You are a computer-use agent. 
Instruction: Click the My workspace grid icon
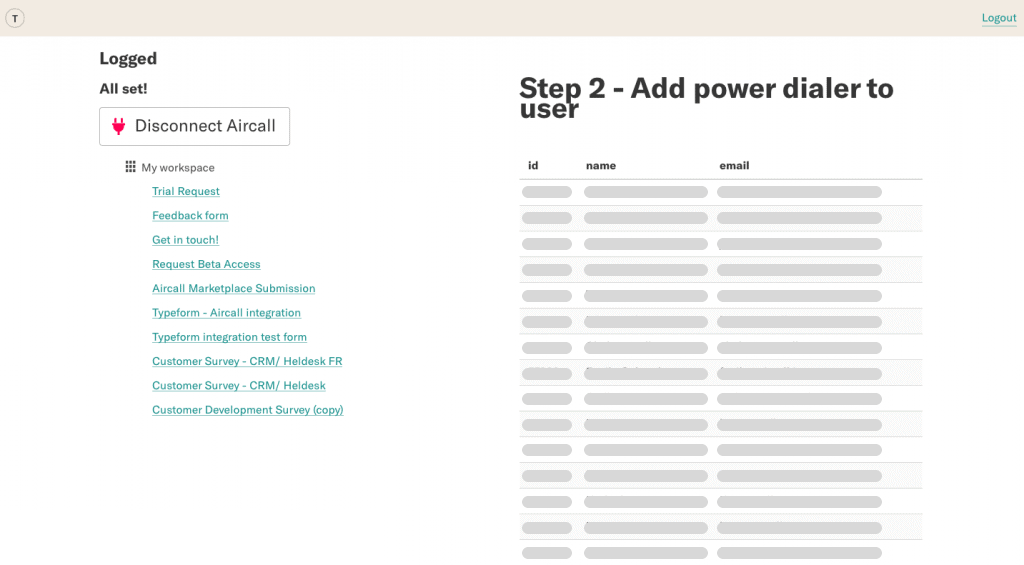130,167
